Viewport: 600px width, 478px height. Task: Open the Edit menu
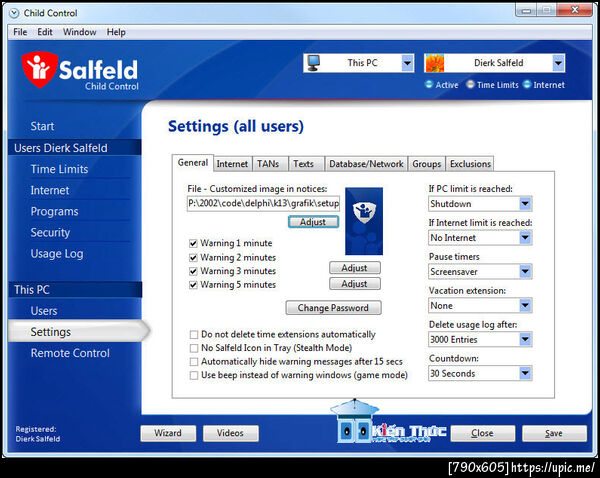pyautogui.click(x=45, y=32)
